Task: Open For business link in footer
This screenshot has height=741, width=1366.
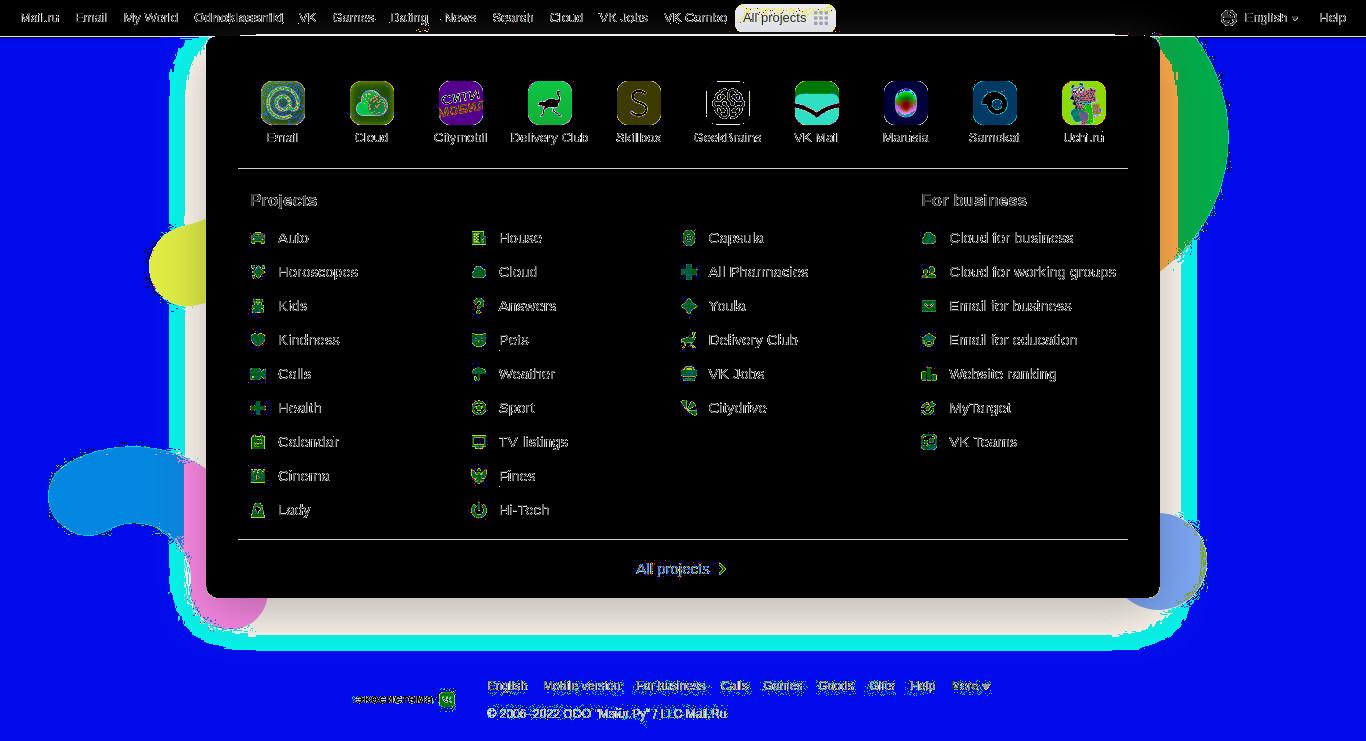Action: 671,686
